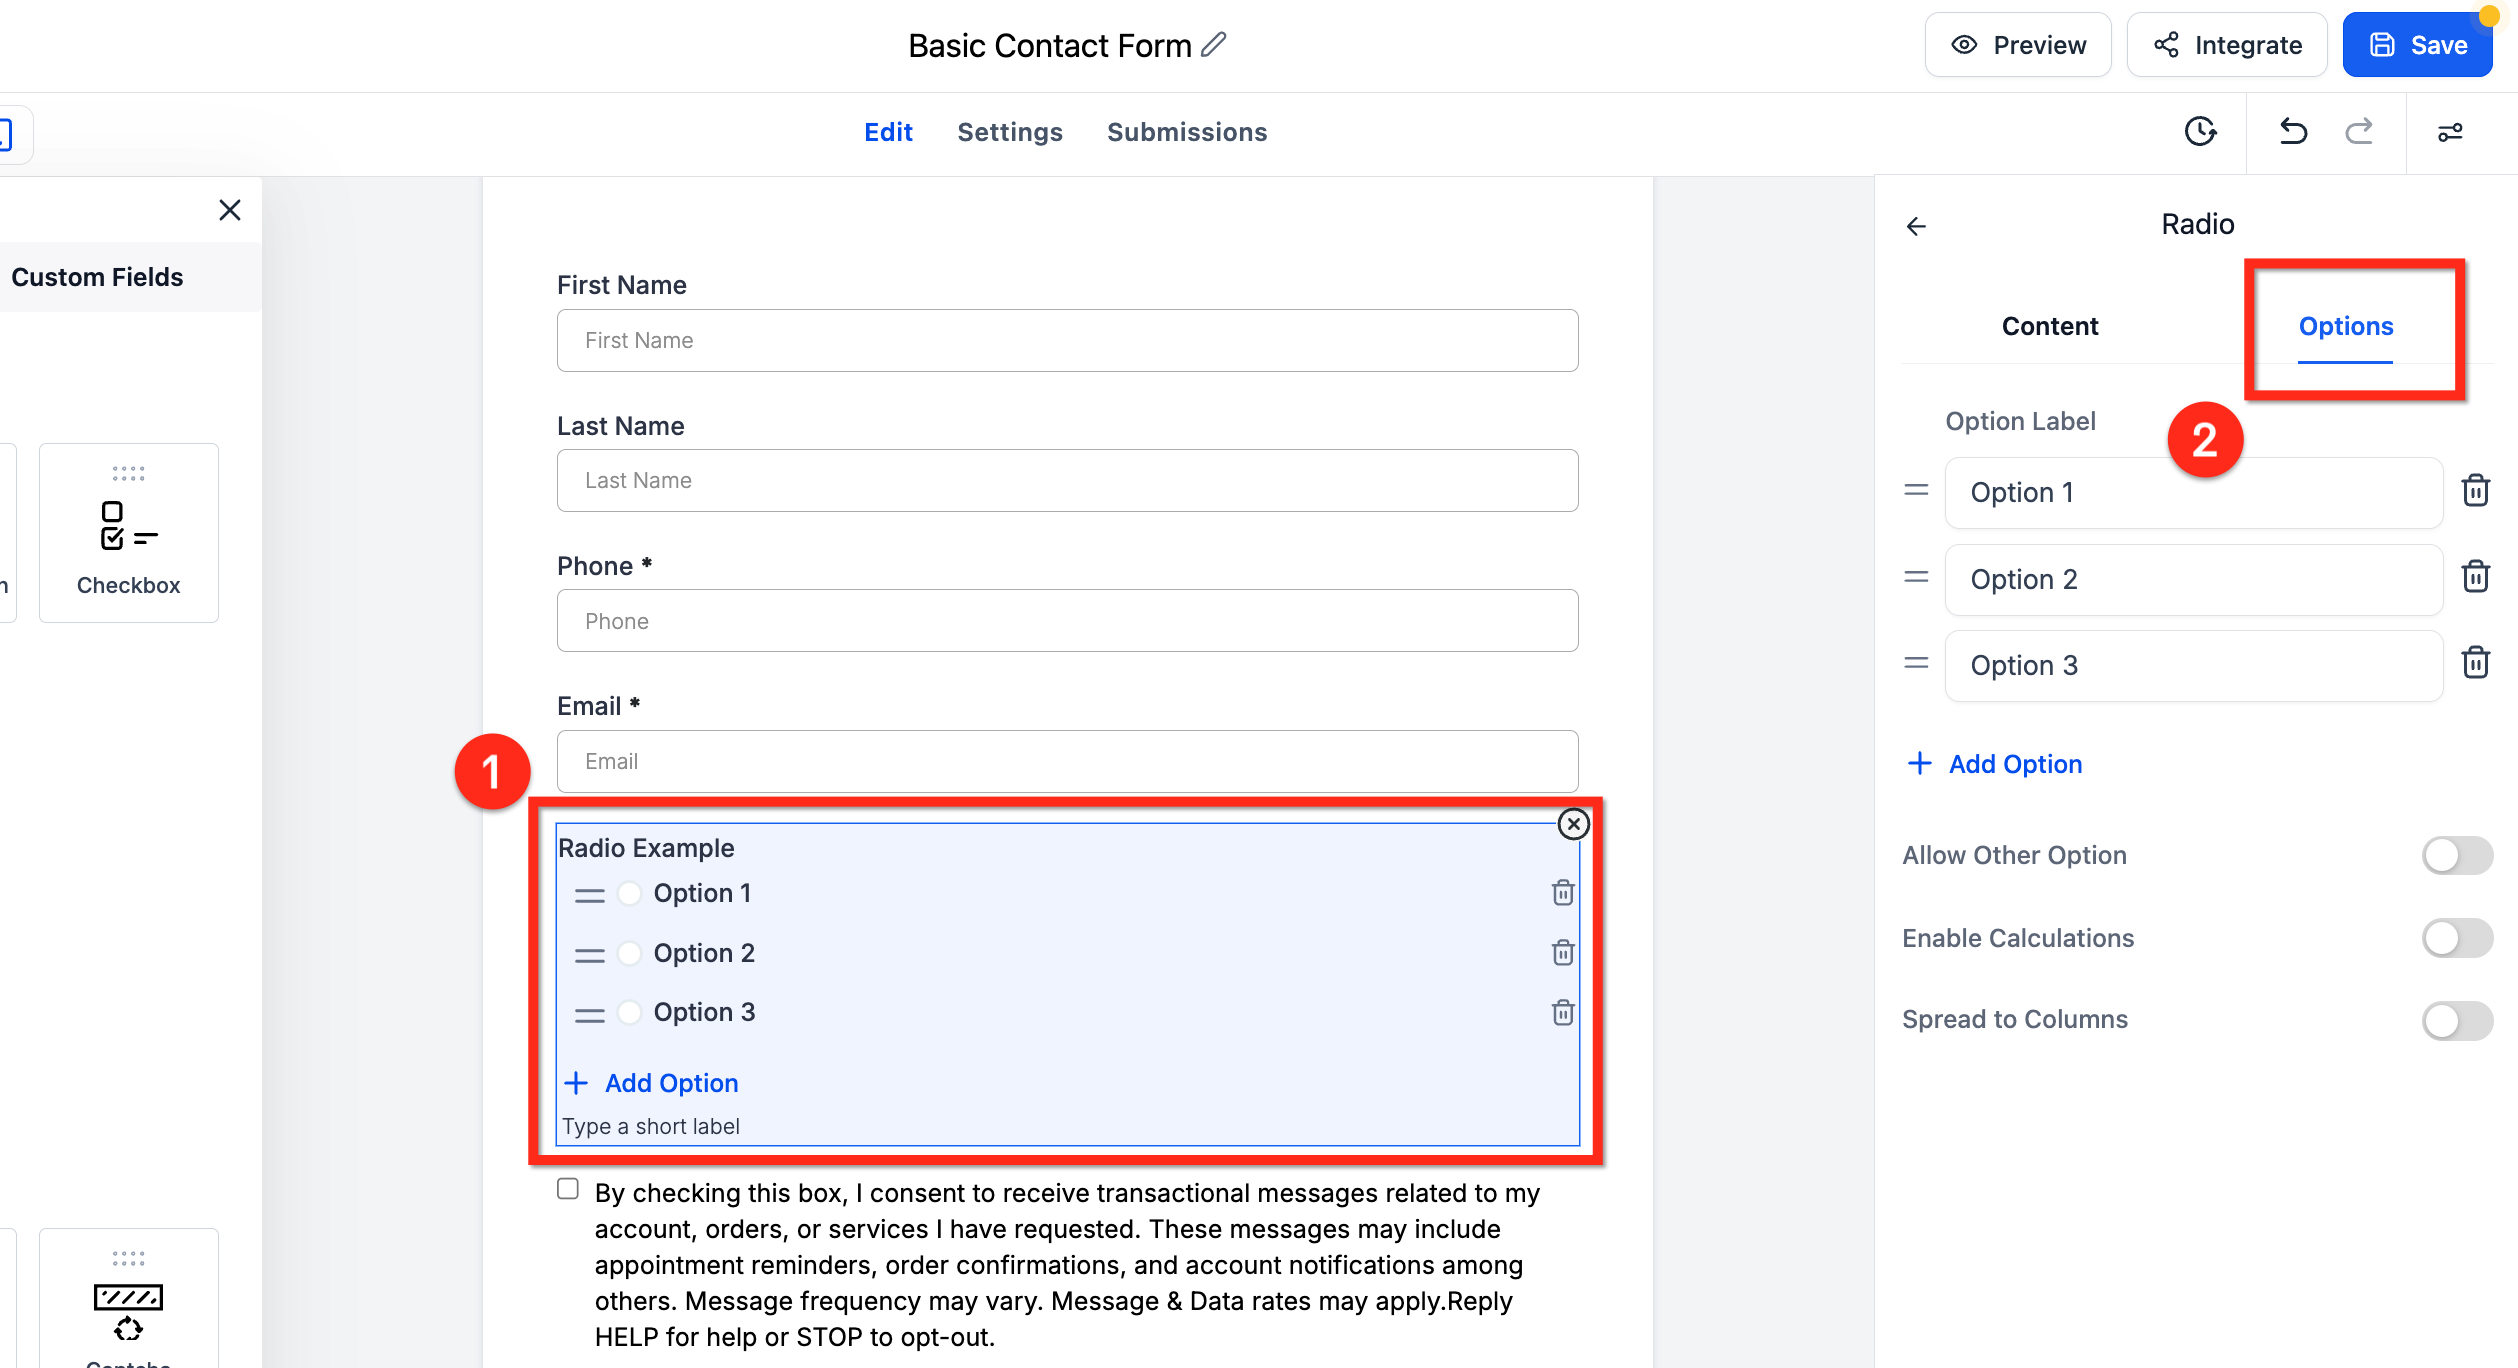Grab the reorder handle for panel Option 3

pos(1916,663)
